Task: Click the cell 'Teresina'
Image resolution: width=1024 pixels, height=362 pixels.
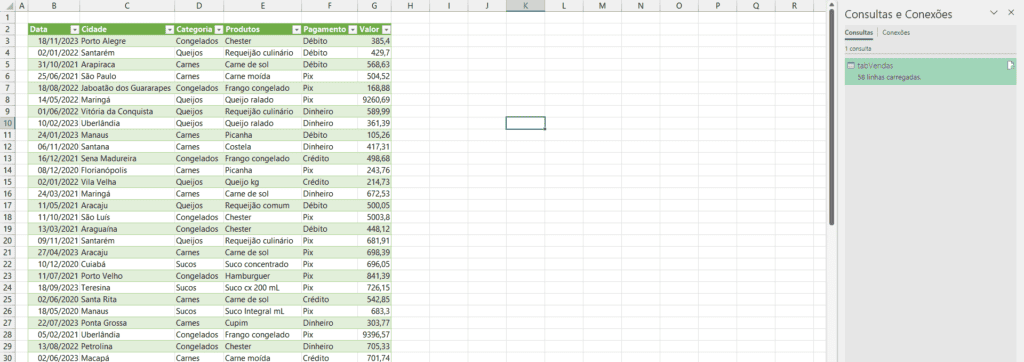Action: pos(127,288)
